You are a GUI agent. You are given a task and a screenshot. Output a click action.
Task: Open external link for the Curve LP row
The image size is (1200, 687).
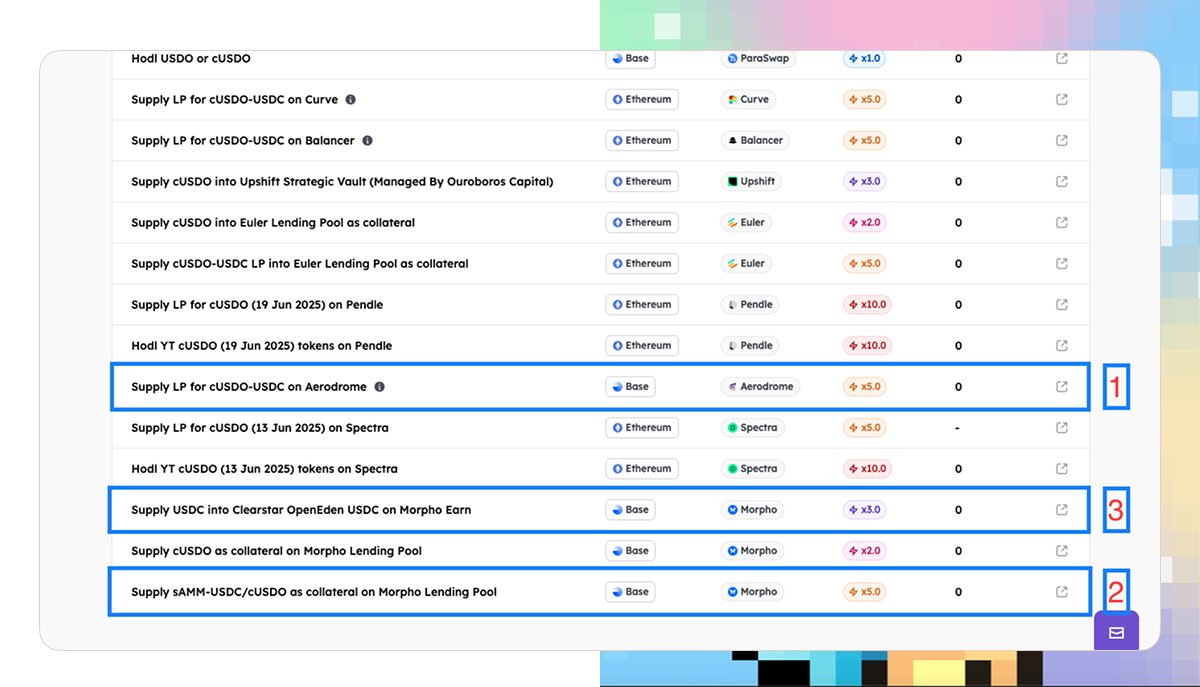pyautogui.click(x=1062, y=99)
